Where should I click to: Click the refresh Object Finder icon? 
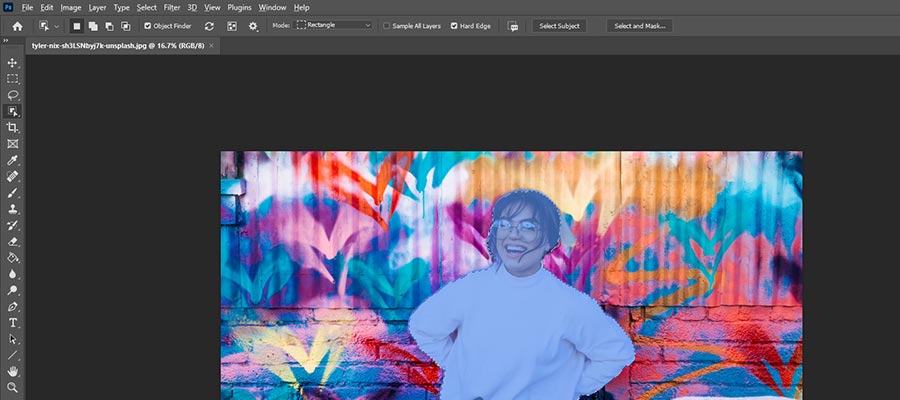[209, 25]
